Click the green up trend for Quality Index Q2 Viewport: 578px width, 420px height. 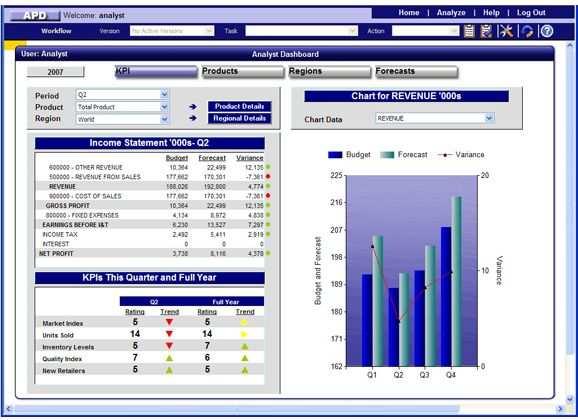tap(169, 358)
